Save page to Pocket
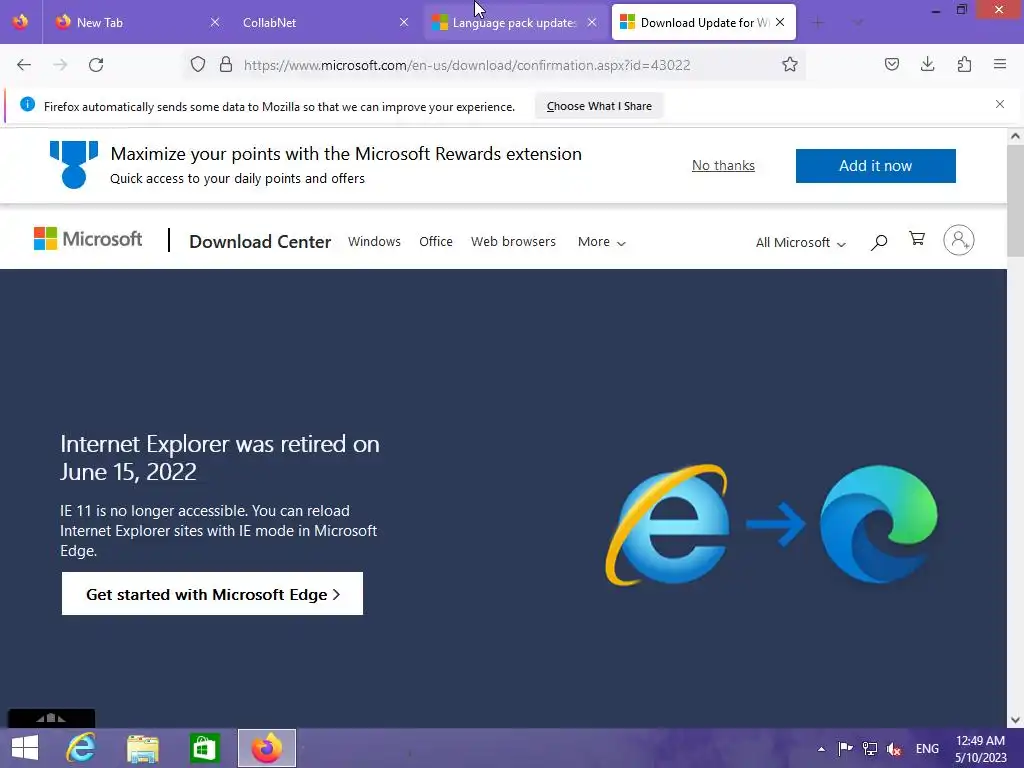Image resolution: width=1024 pixels, height=768 pixels. pos(891,64)
